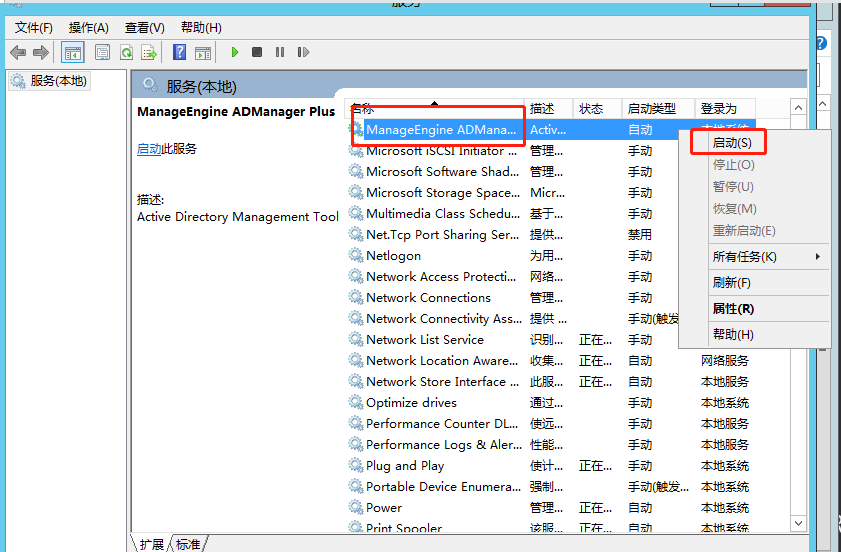Toggle the show/hide console tree icon
Image resolution: width=841 pixels, height=552 pixels.
pos(72,52)
